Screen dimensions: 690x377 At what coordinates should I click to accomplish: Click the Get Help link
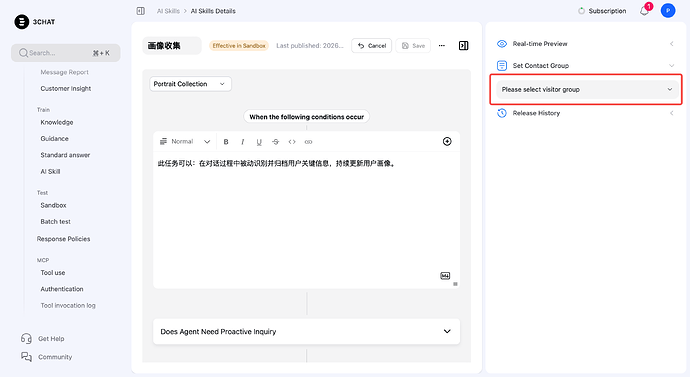51,339
